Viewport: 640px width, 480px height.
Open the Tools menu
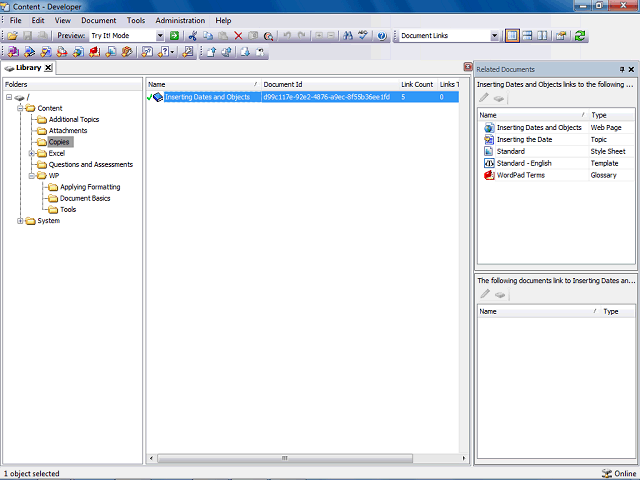pos(136,20)
